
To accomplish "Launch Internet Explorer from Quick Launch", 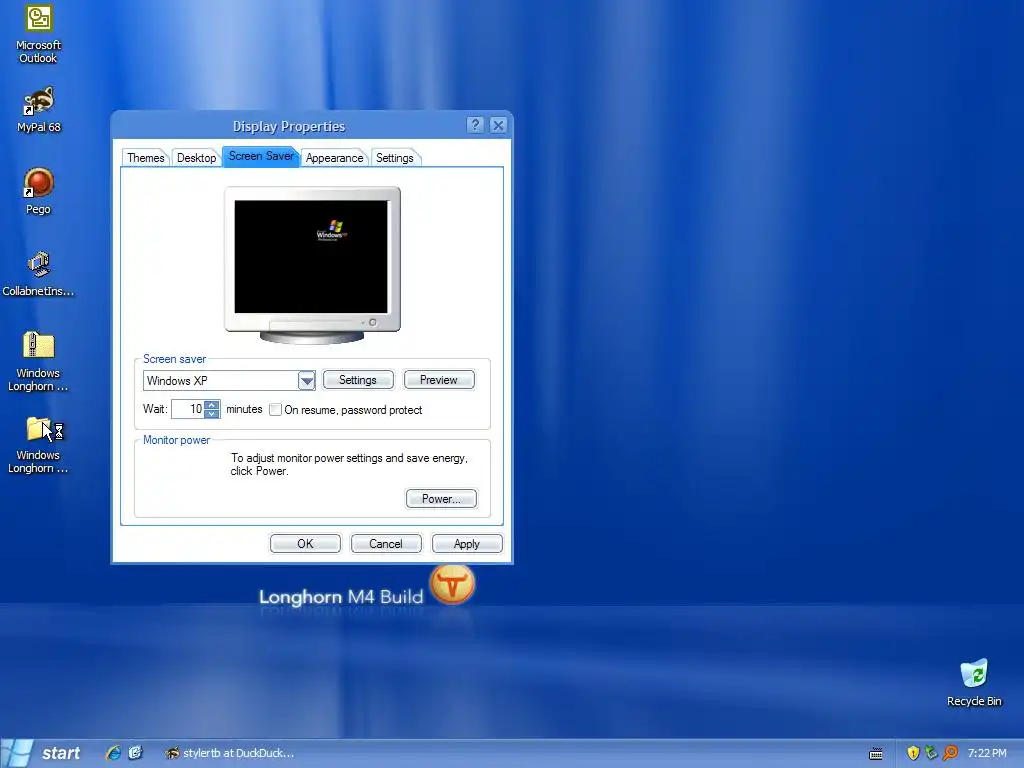I will 113,753.
